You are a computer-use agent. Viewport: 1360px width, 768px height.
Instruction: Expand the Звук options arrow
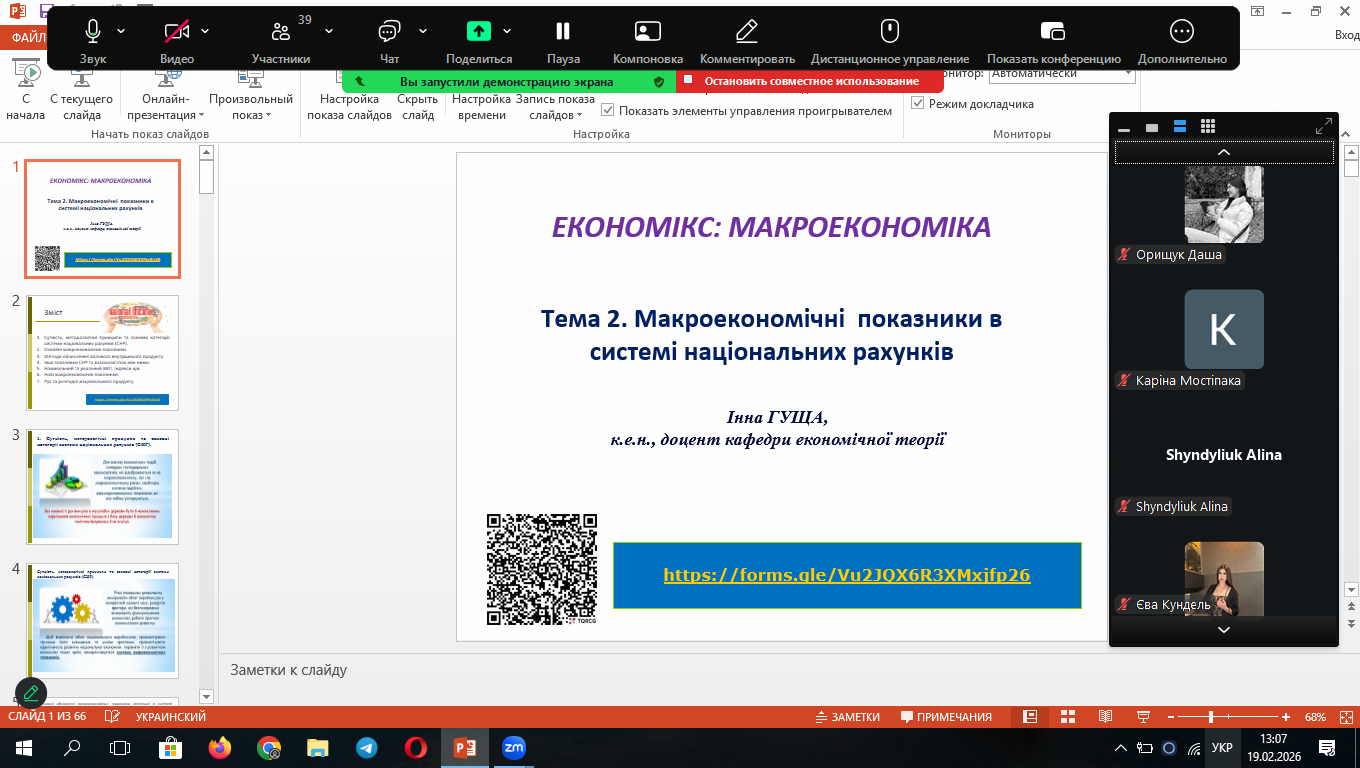(x=121, y=31)
